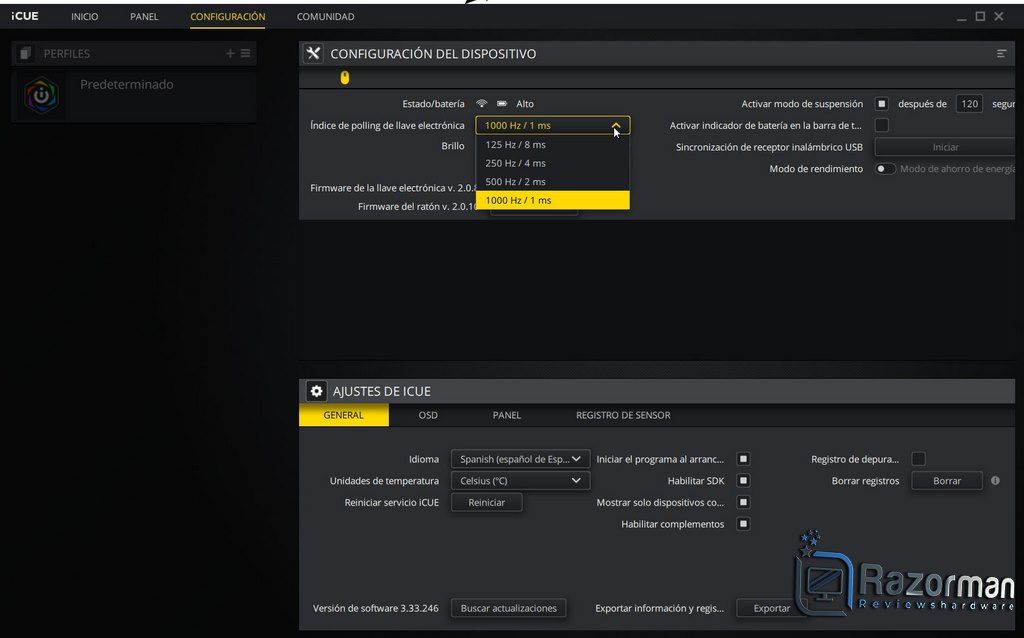Open the PANEL top menu
1024x638 pixels.
click(144, 16)
